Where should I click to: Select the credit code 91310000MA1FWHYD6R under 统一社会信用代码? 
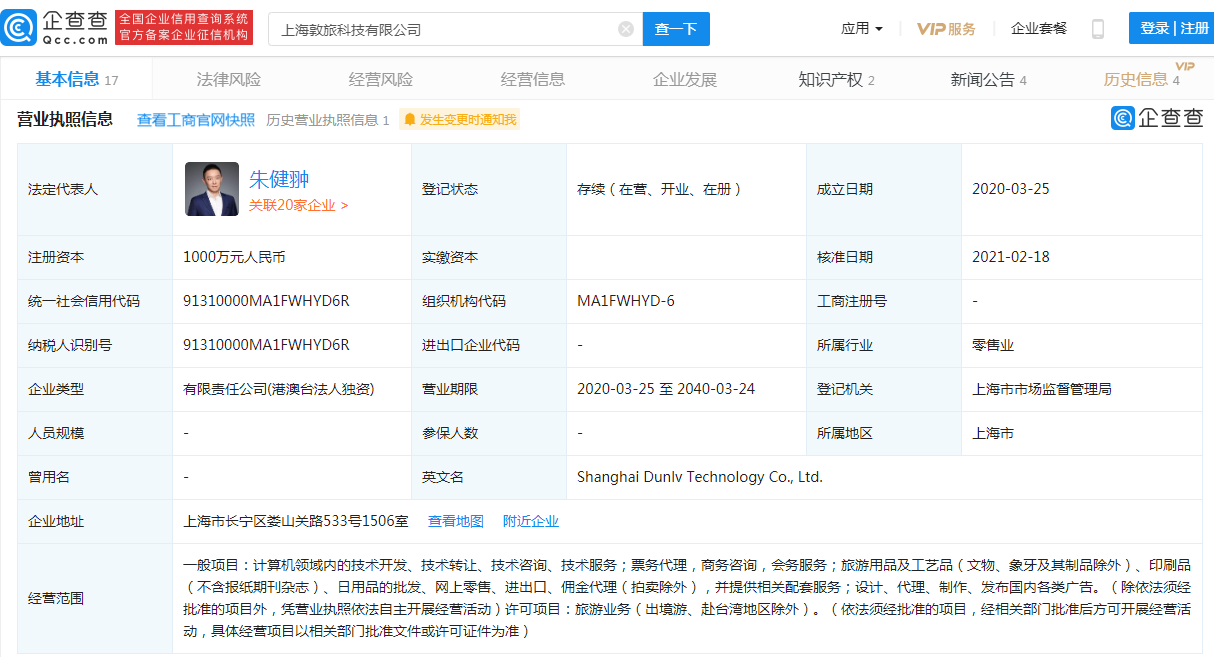point(266,301)
